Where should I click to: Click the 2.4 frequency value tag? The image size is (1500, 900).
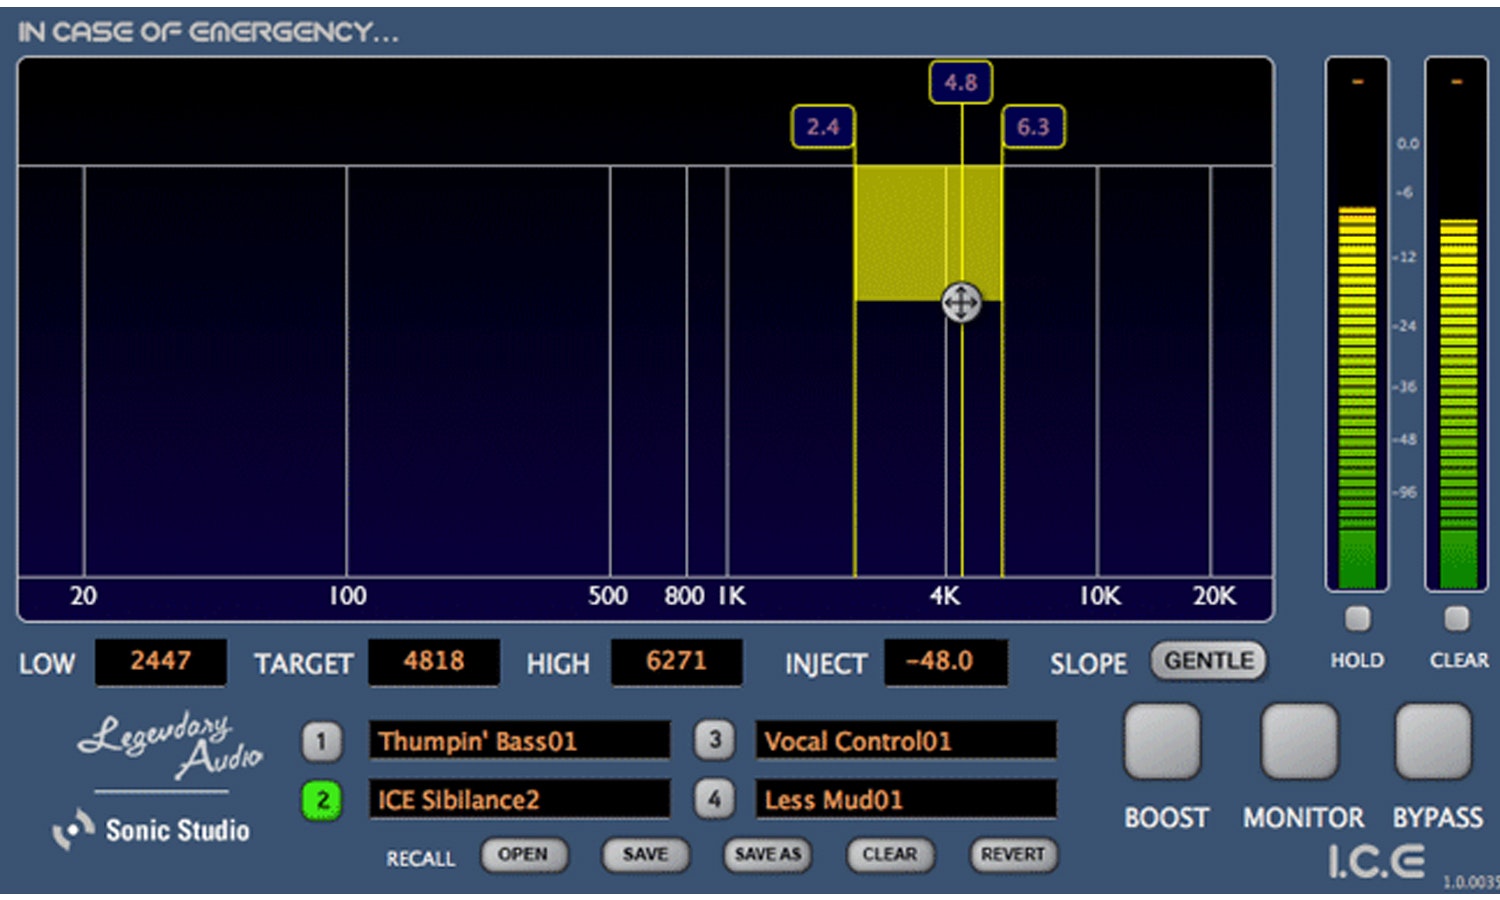tap(823, 125)
